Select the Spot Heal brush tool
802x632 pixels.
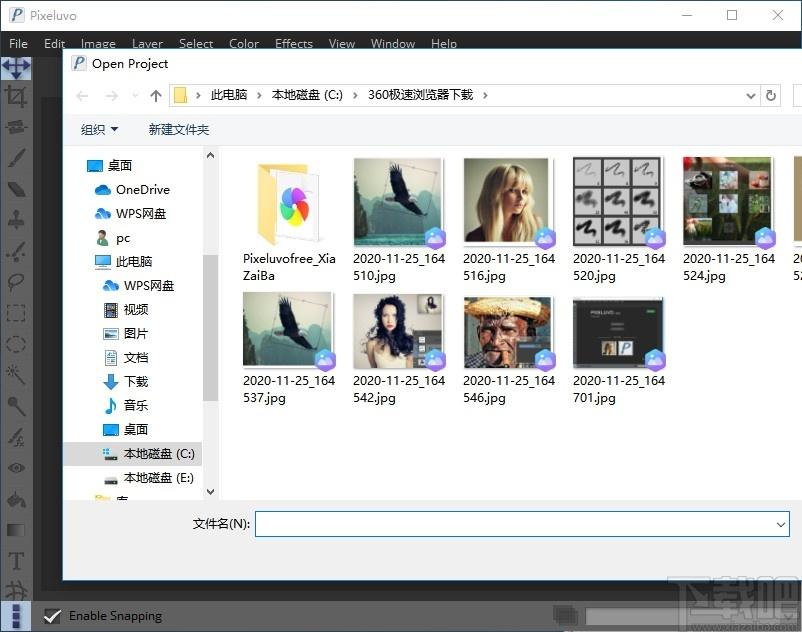(x=16, y=251)
